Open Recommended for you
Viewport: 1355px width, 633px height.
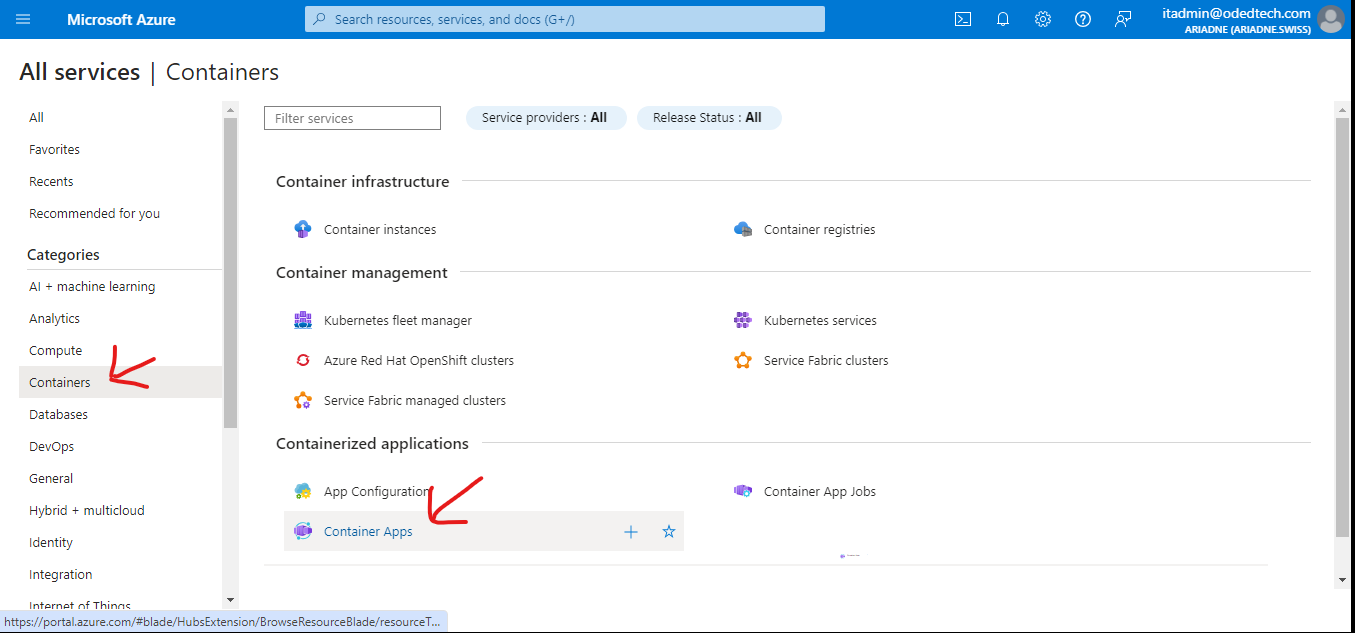click(94, 213)
